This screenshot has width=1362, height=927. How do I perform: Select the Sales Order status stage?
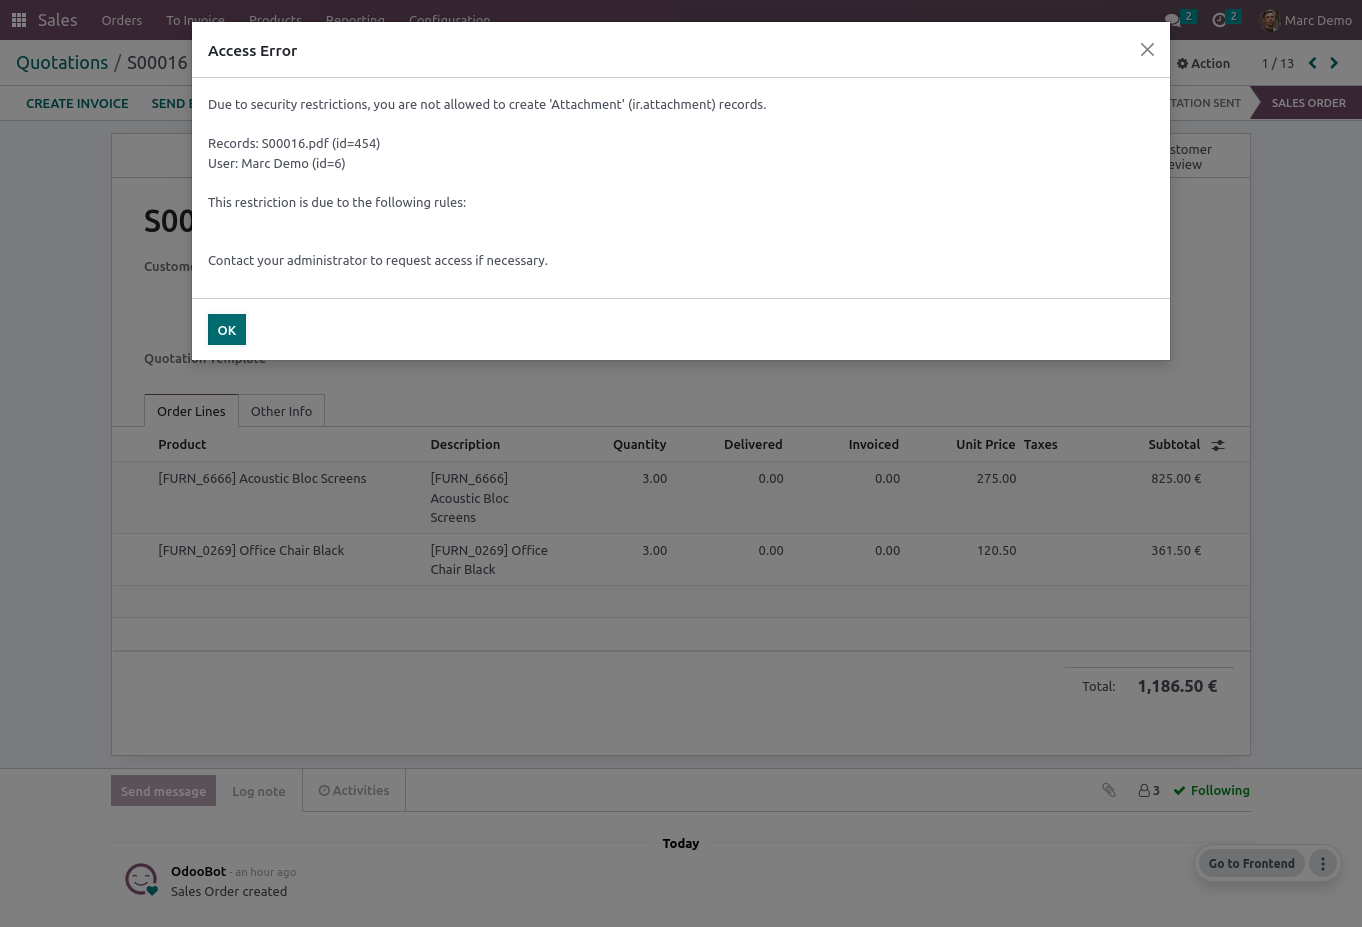point(1308,103)
